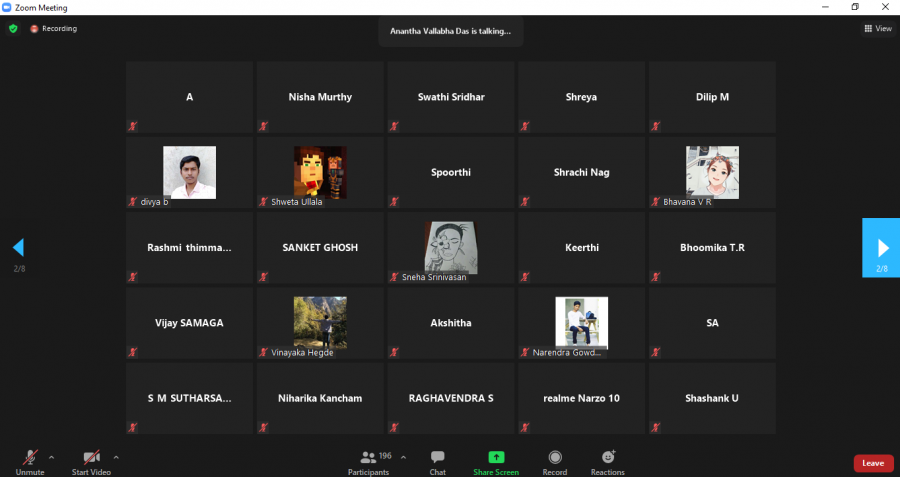Click the muted mic icon on Shreya's tile
Screen dimensions: 900x477
(525, 126)
